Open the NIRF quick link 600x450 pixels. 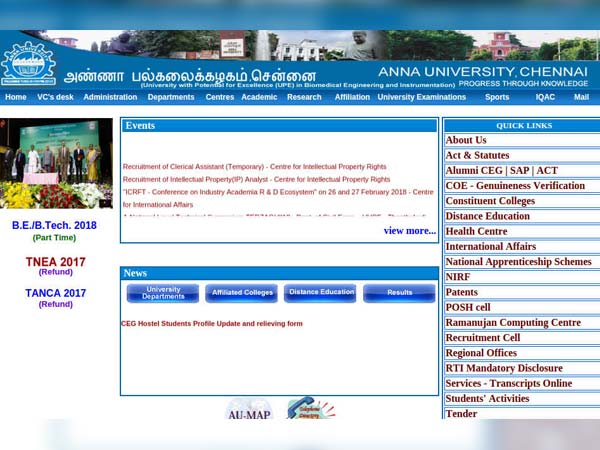point(458,277)
